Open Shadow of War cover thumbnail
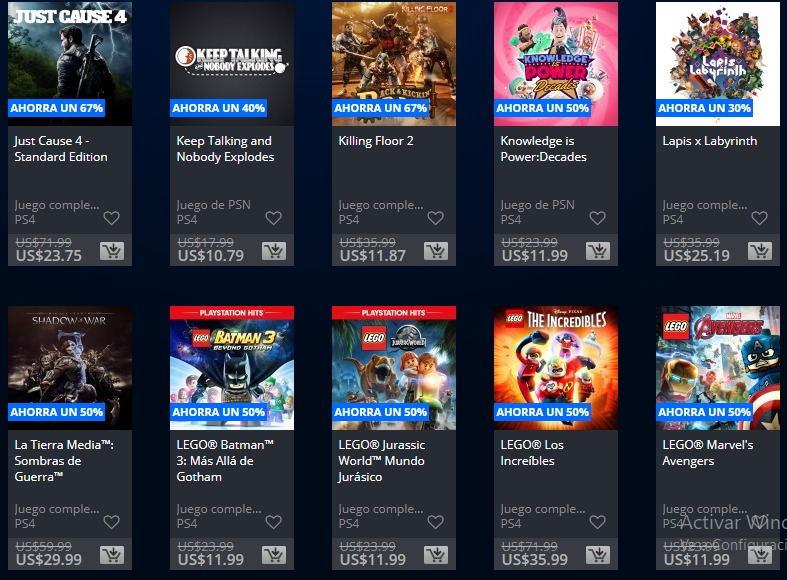787x580 pixels. click(70, 368)
